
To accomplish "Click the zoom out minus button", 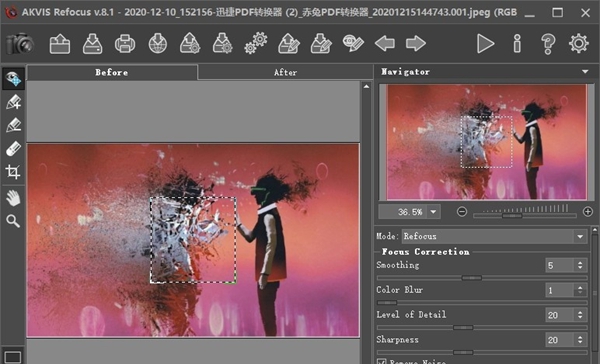I will [462, 212].
